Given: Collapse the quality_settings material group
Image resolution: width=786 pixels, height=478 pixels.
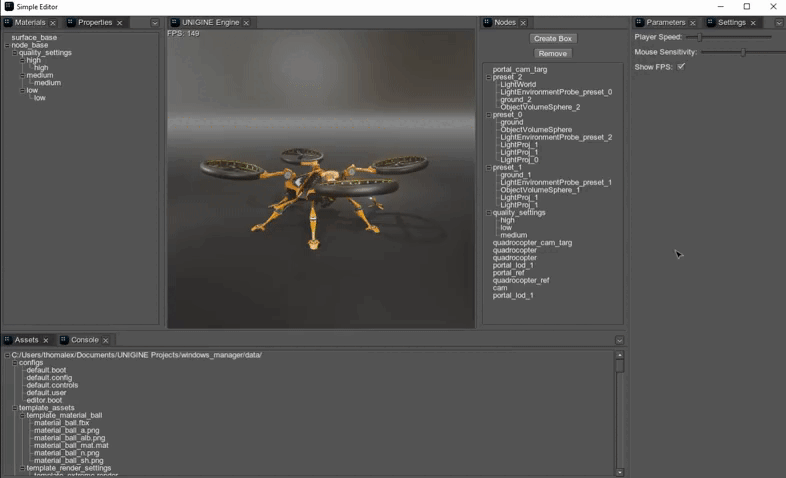Looking at the screenshot, I should (15, 53).
